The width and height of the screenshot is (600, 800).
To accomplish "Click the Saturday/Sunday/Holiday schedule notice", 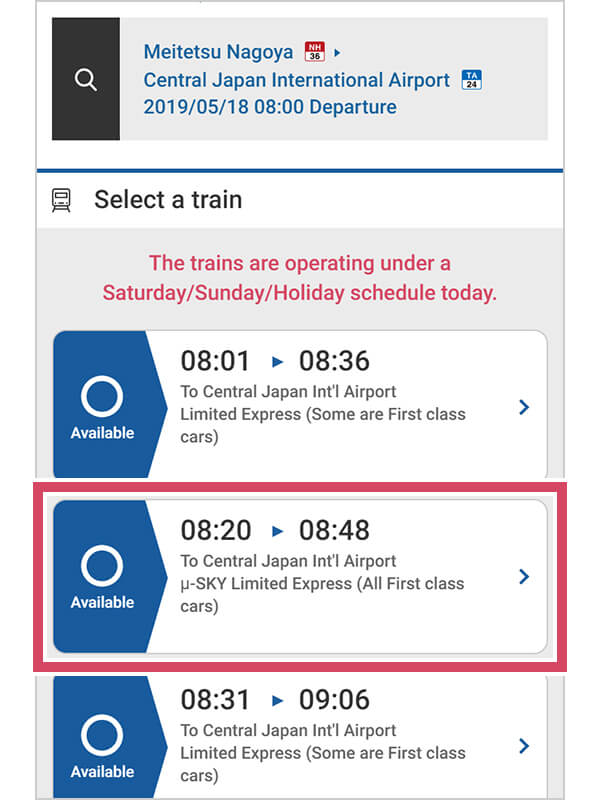I will click(300, 277).
